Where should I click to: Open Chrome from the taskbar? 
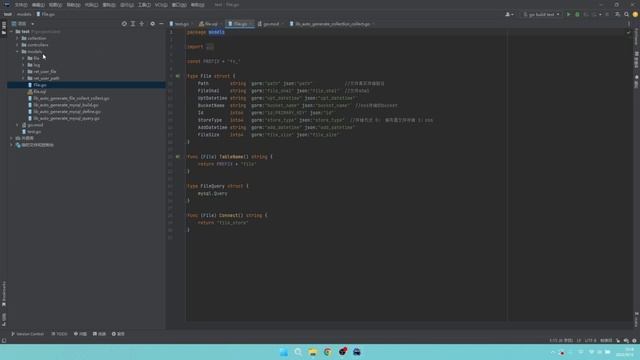(x=327, y=352)
